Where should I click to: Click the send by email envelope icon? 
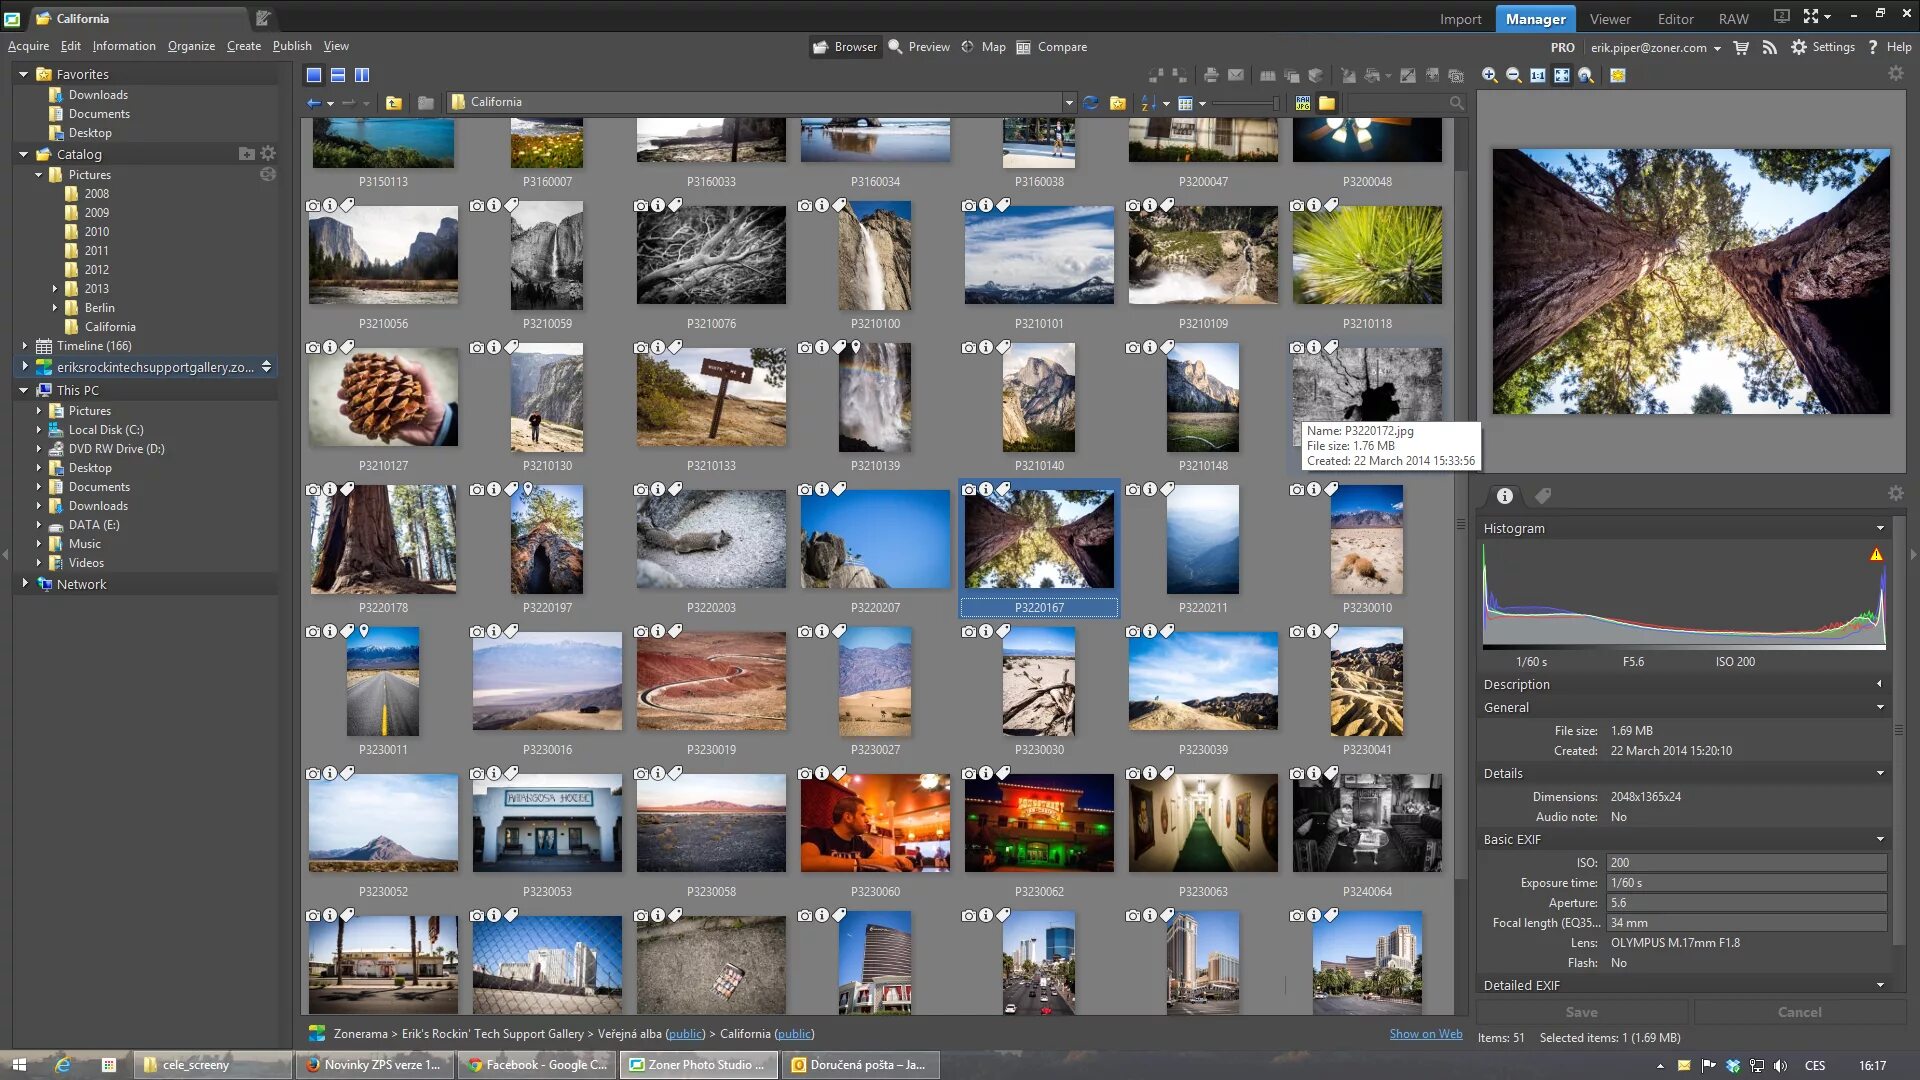click(1236, 76)
